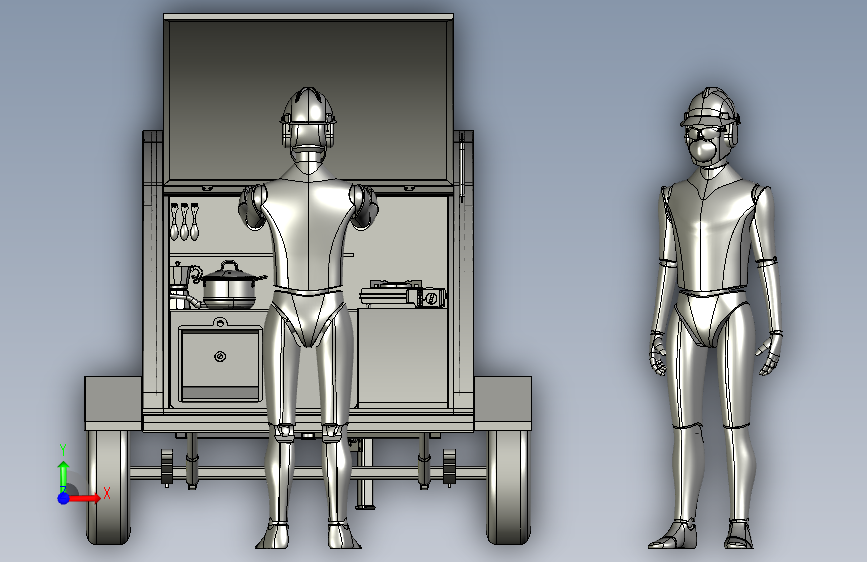Select the leftmost hanging spoon
867x562 pixels.
[175, 221]
